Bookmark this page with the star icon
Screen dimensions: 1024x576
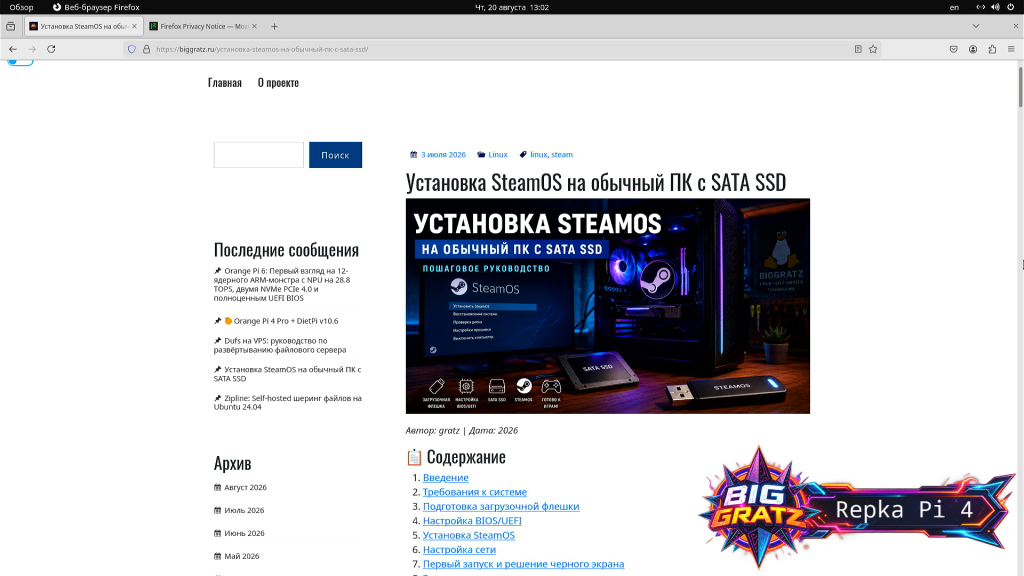(873, 49)
